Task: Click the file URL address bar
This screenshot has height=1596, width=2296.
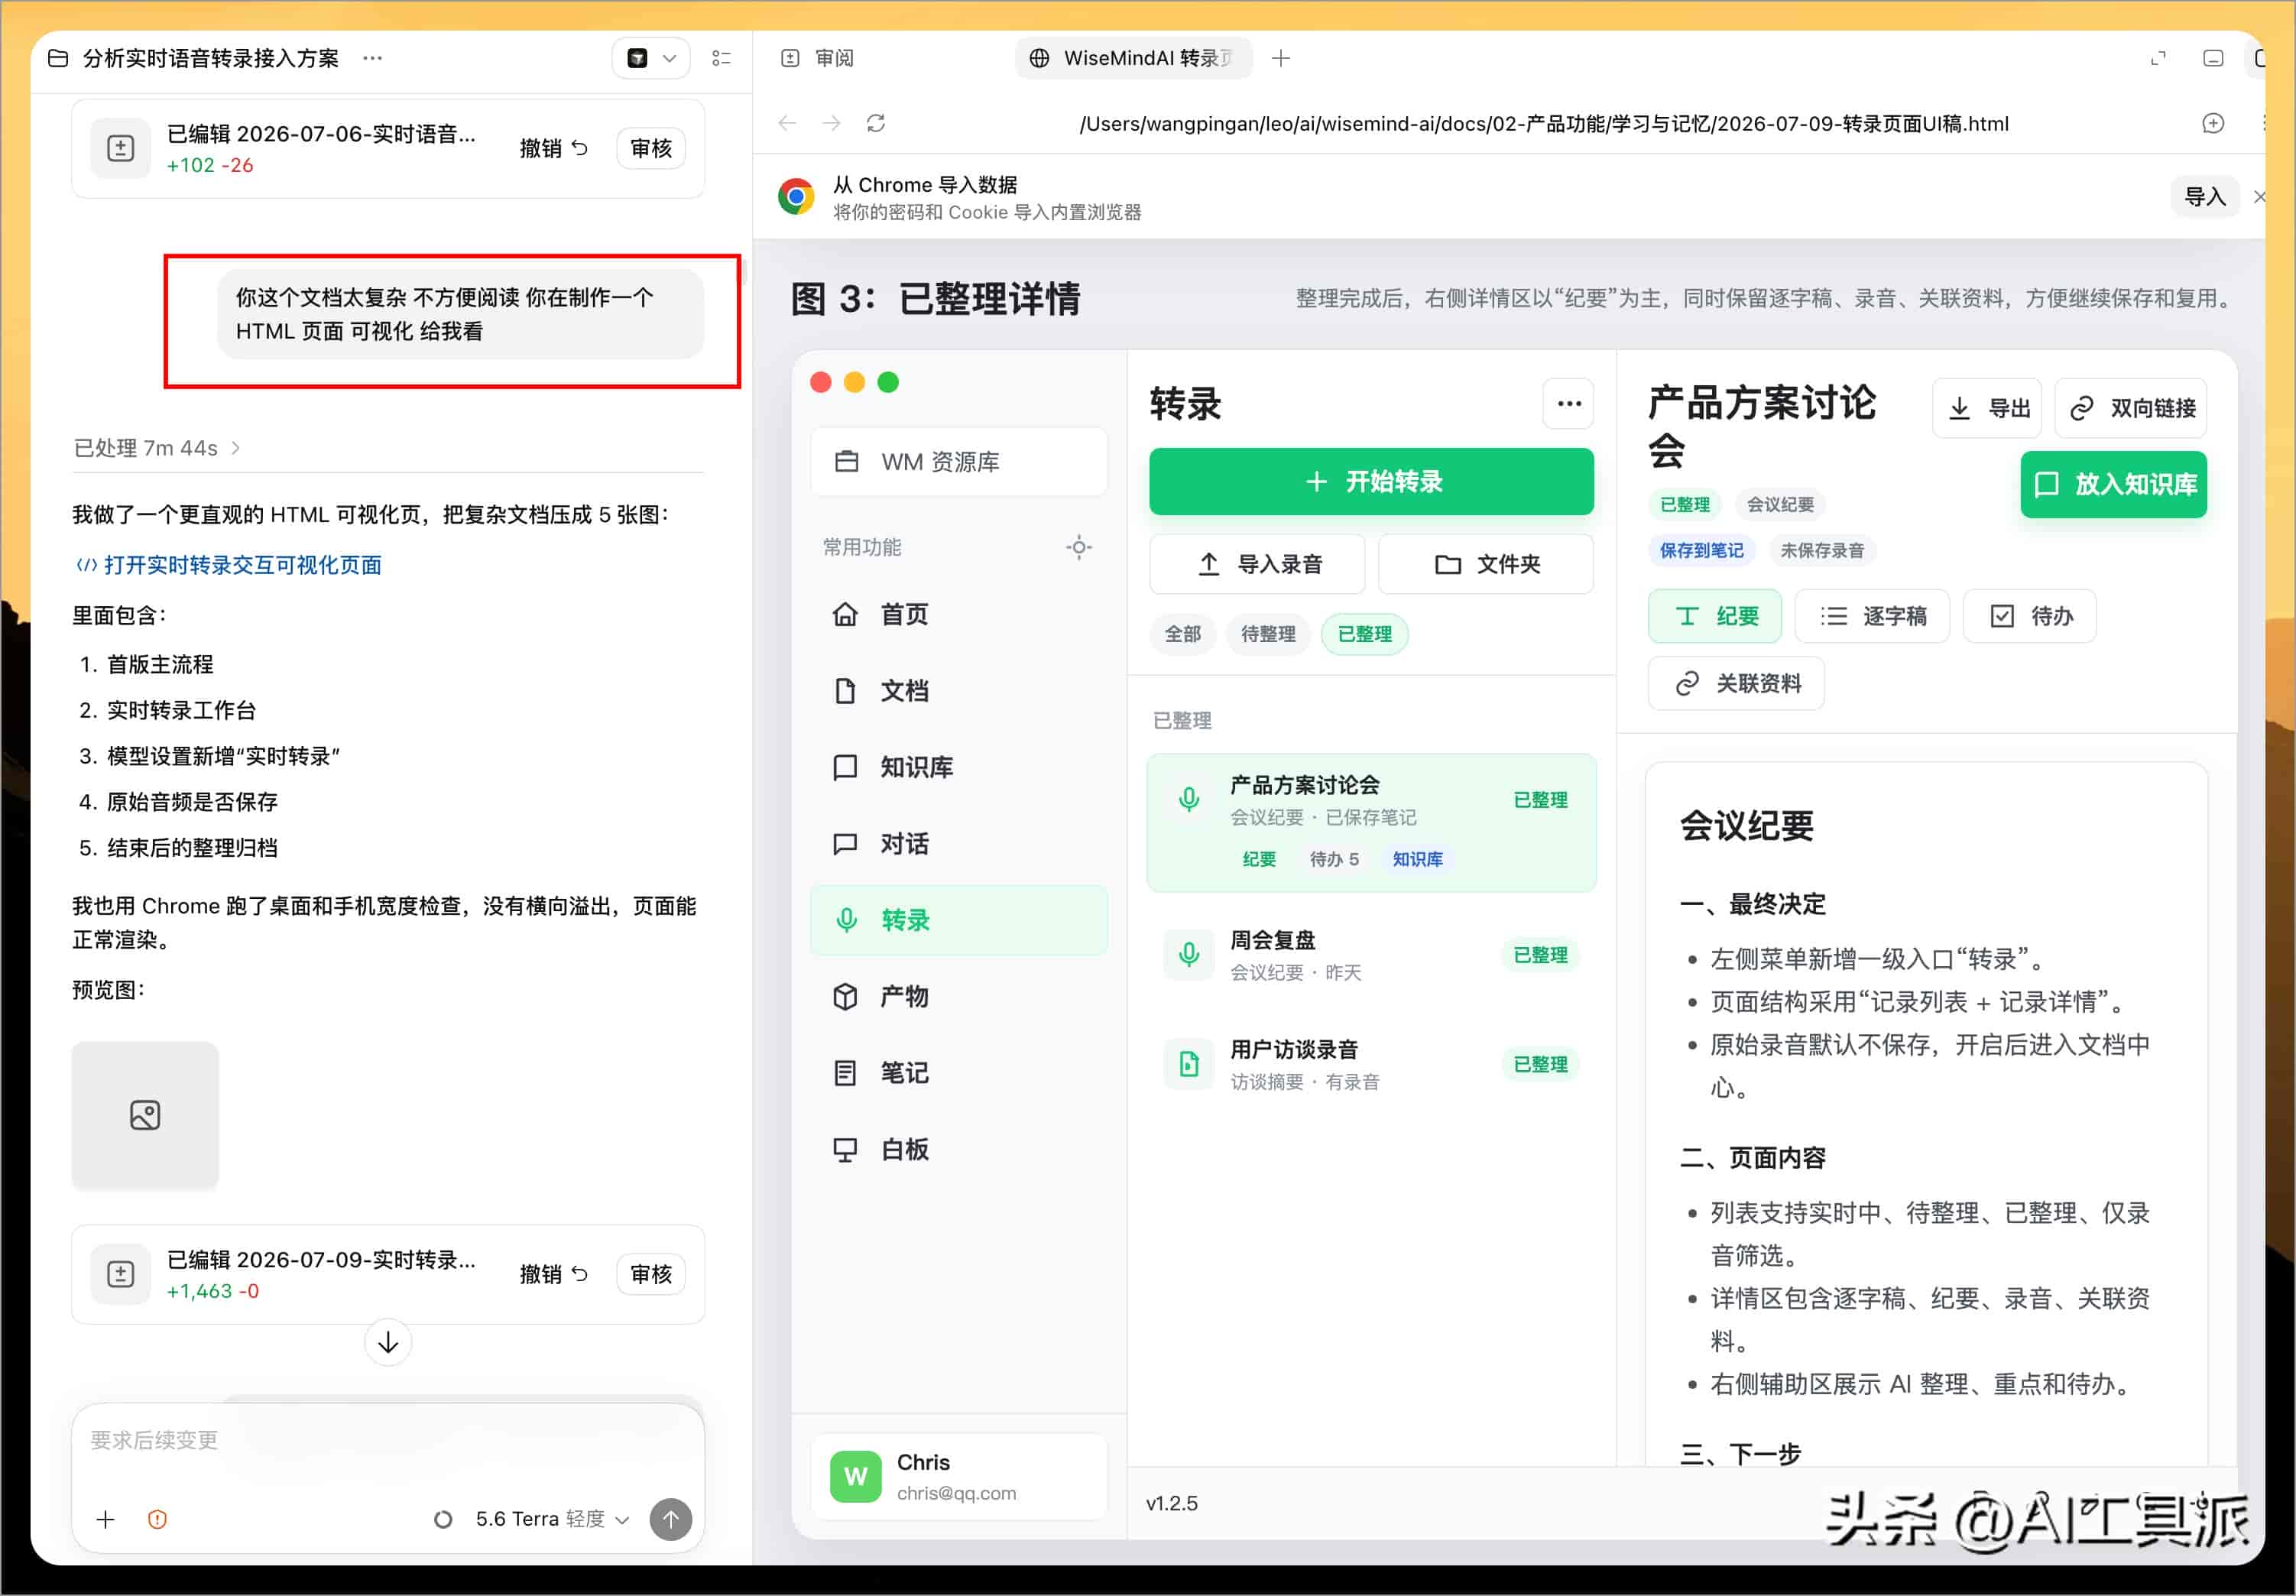Action: (1543, 124)
